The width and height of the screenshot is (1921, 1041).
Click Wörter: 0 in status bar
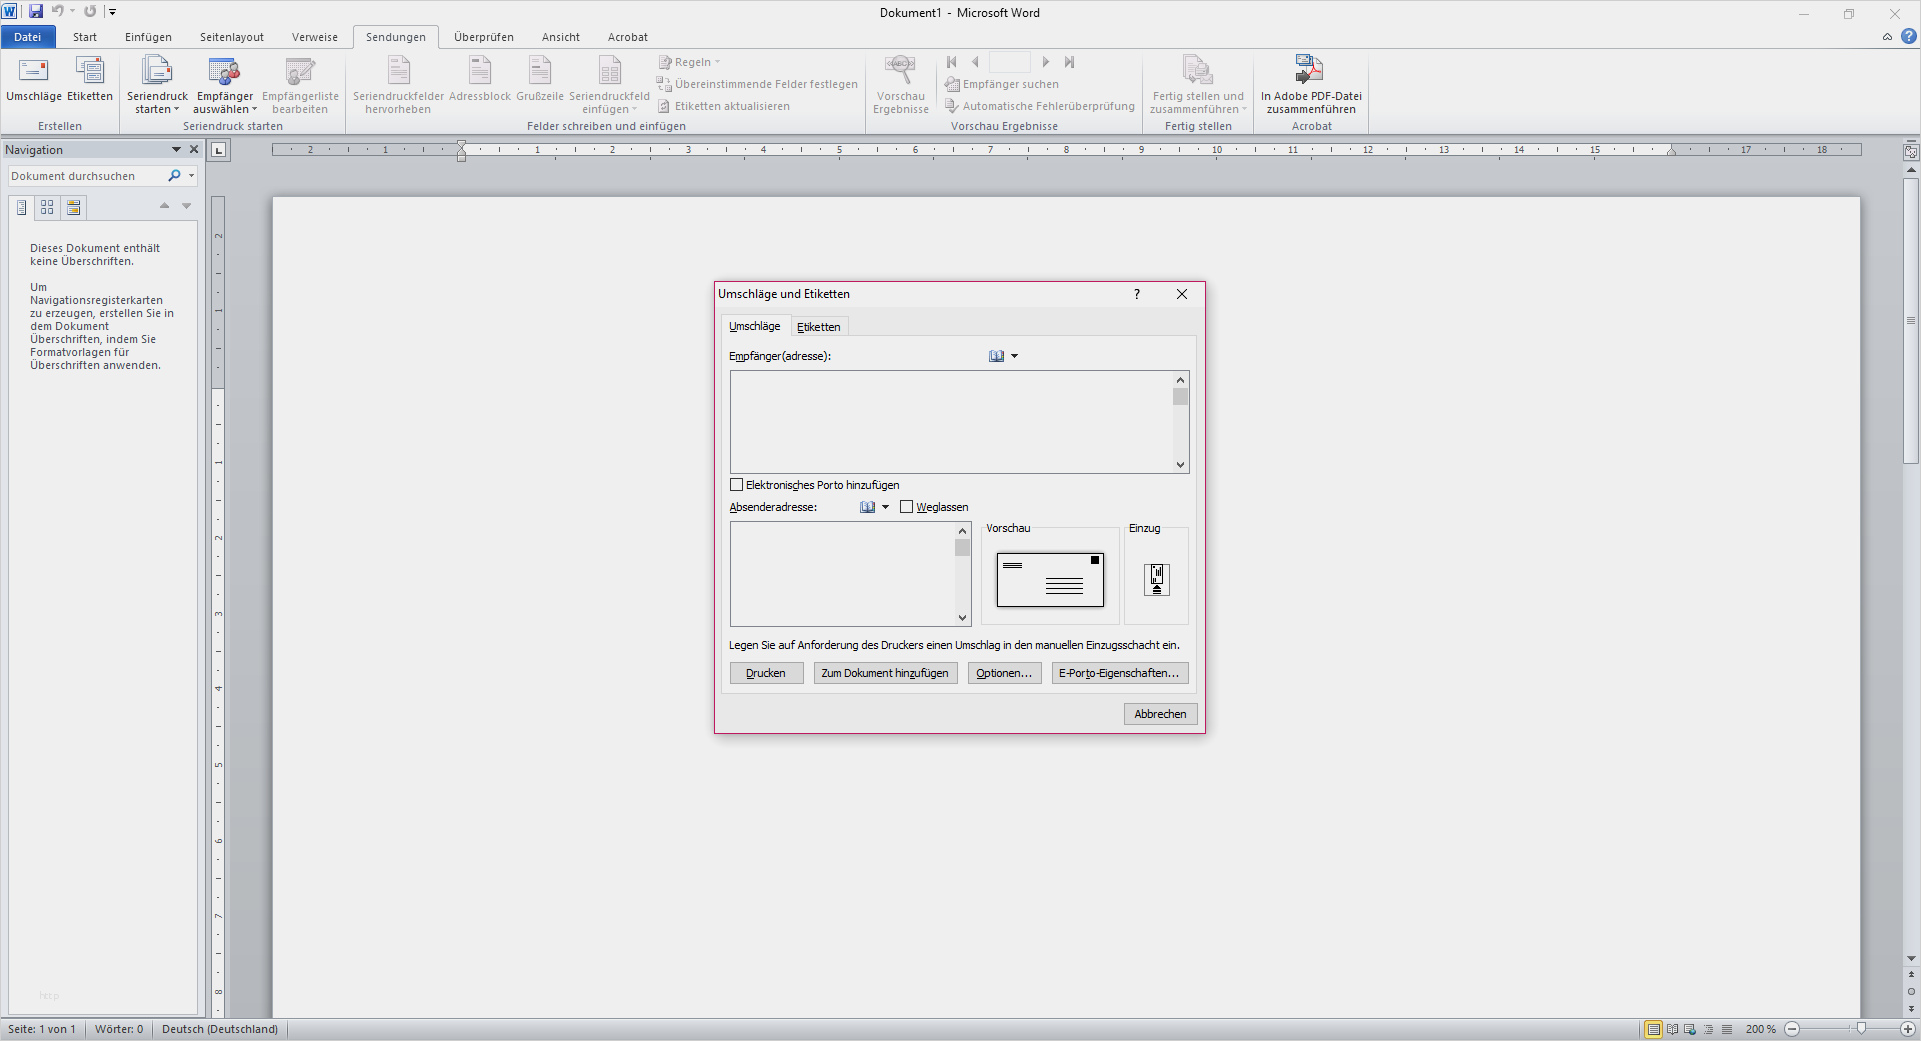119,1029
